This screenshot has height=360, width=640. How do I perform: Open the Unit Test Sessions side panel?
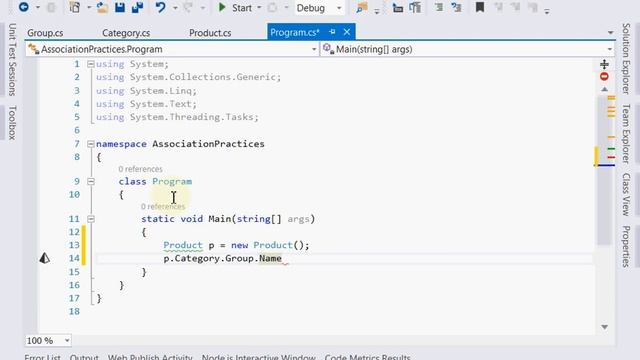click(x=12, y=59)
